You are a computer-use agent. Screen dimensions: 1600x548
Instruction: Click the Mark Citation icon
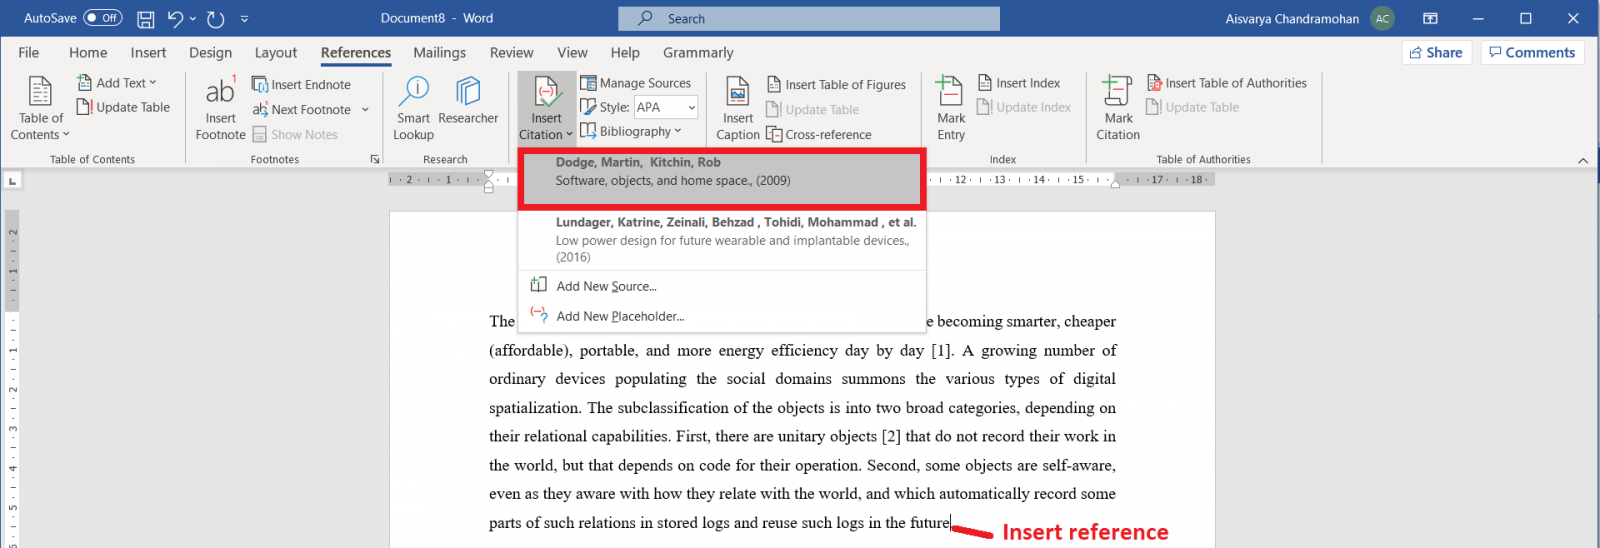[x=1117, y=93]
